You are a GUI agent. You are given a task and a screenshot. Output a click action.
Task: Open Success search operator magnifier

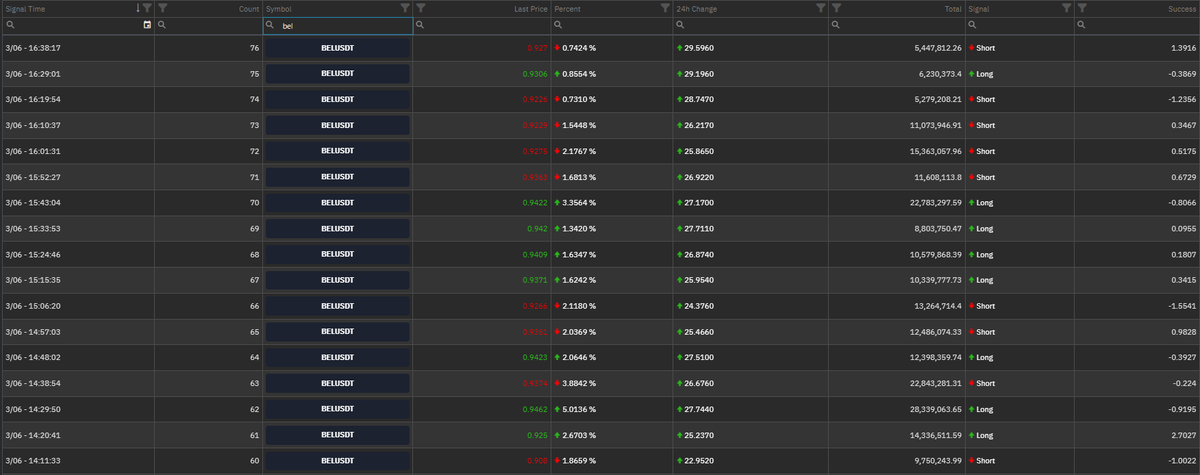[1082, 25]
